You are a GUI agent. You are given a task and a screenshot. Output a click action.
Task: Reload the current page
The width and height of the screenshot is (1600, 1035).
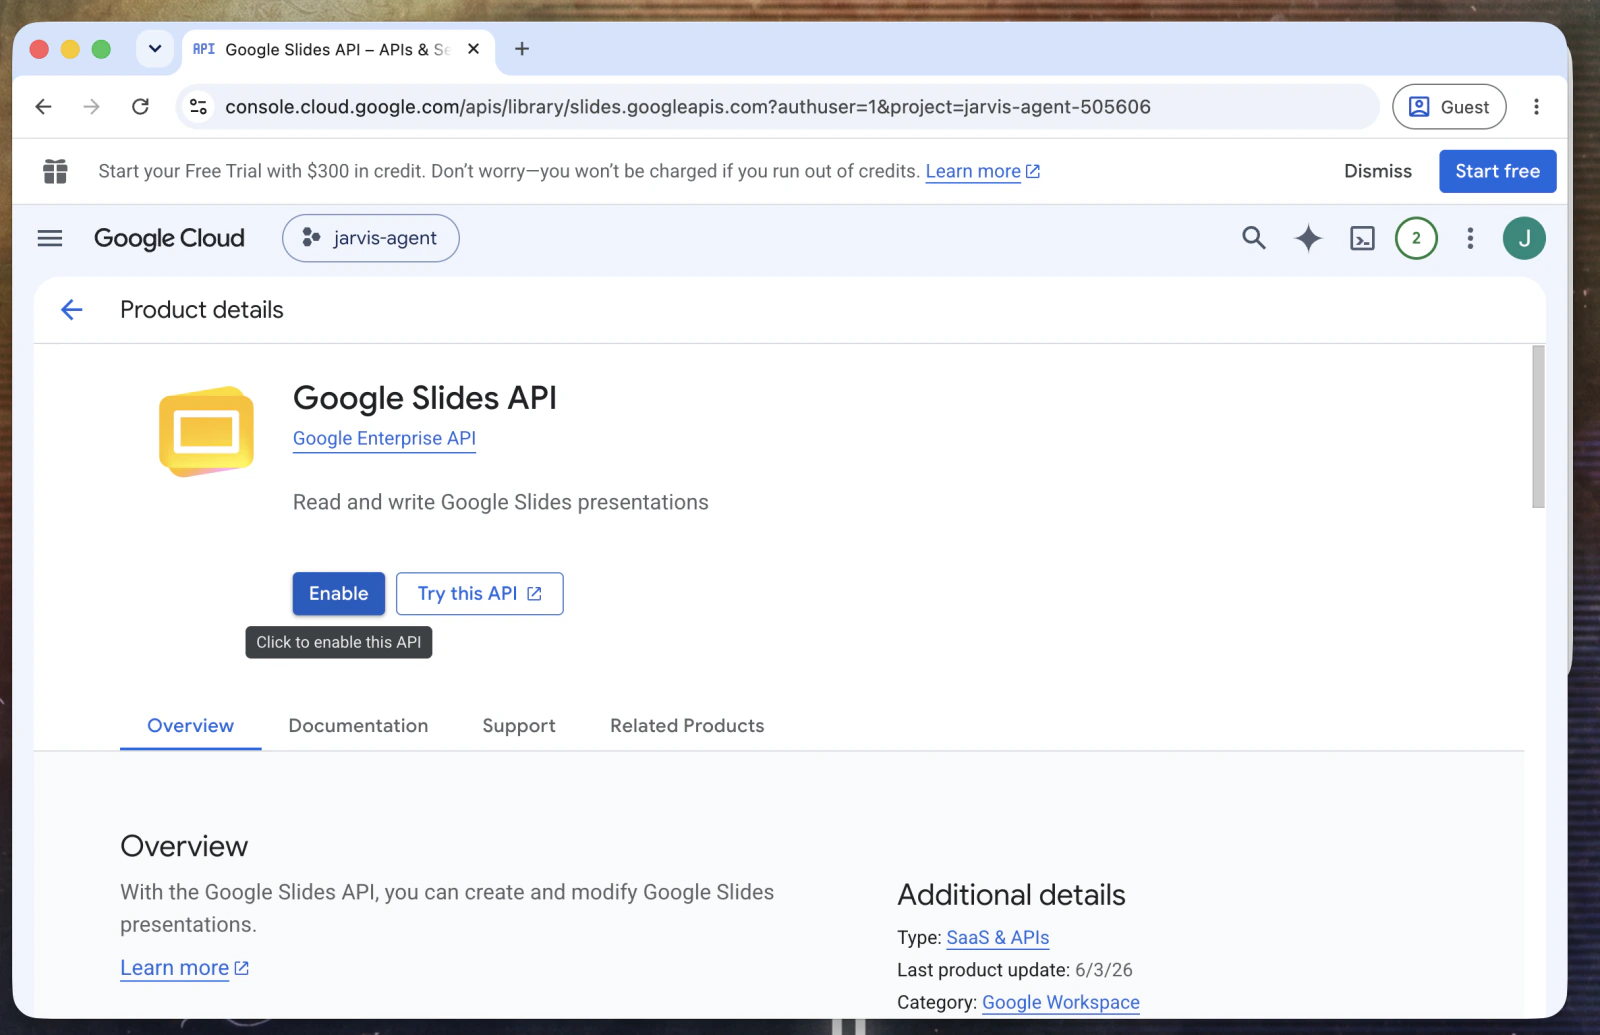pyautogui.click(x=140, y=107)
